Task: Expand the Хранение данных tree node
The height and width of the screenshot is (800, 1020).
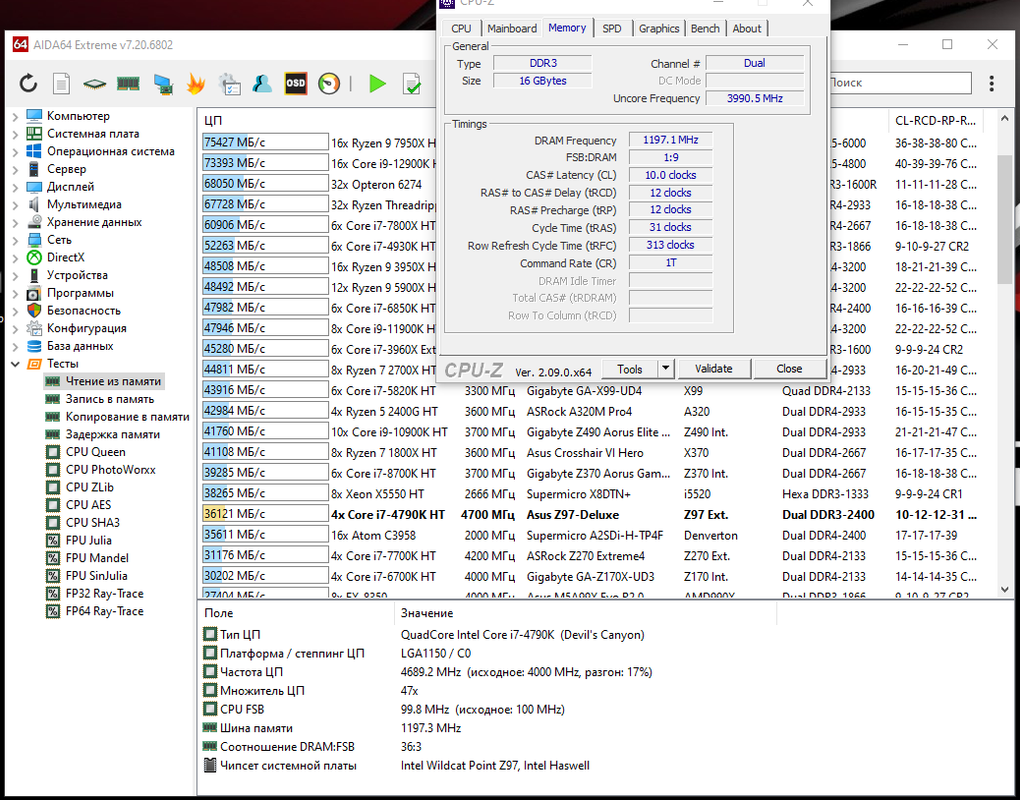Action: (x=16, y=222)
